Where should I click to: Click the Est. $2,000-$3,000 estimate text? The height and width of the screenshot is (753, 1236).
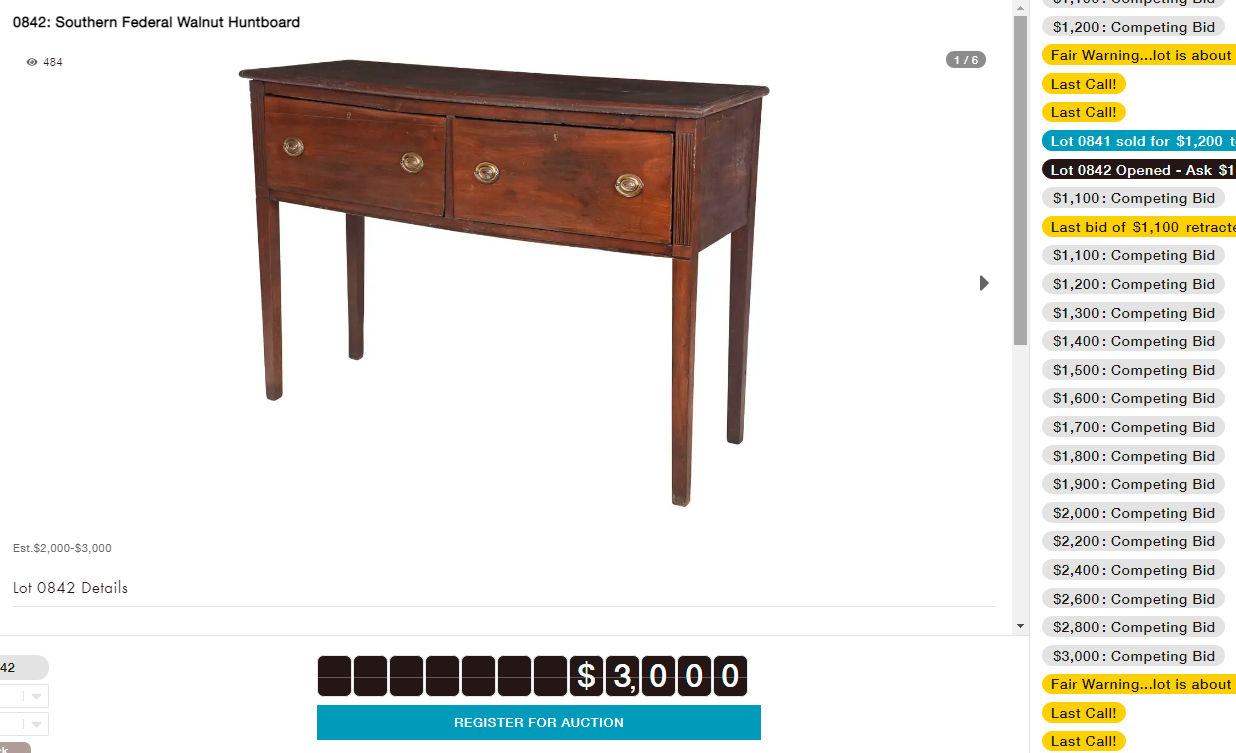click(x=62, y=548)
